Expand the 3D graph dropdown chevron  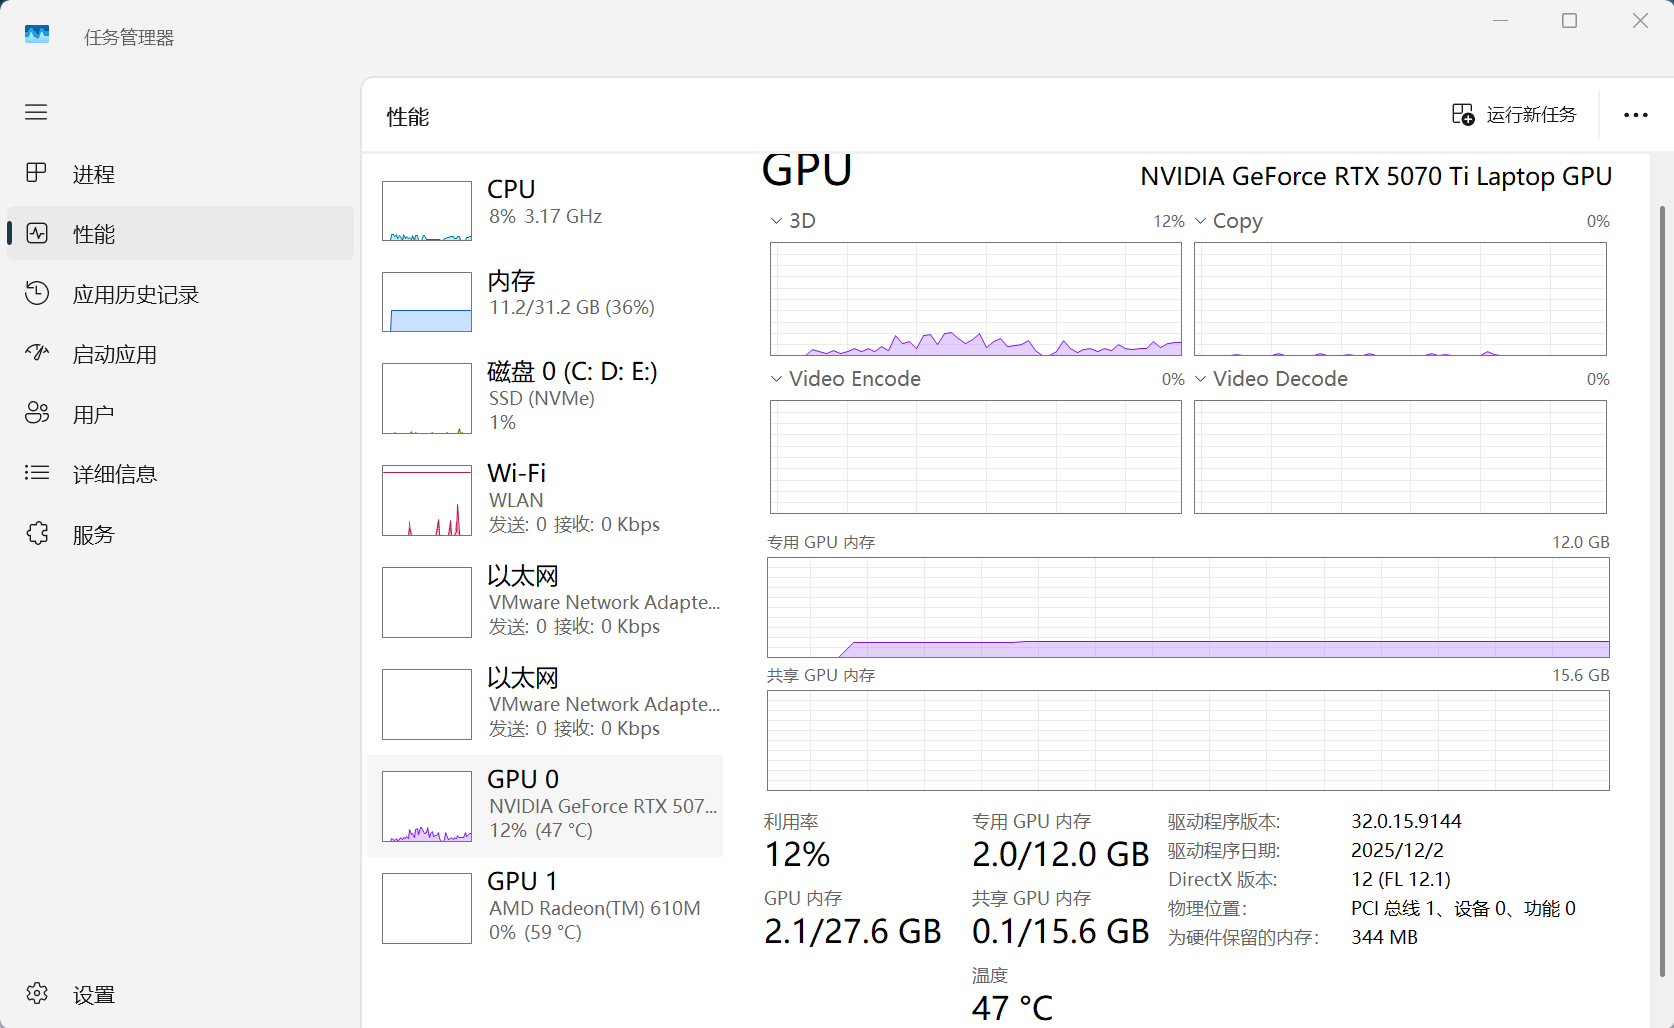(x=776, y=221)
